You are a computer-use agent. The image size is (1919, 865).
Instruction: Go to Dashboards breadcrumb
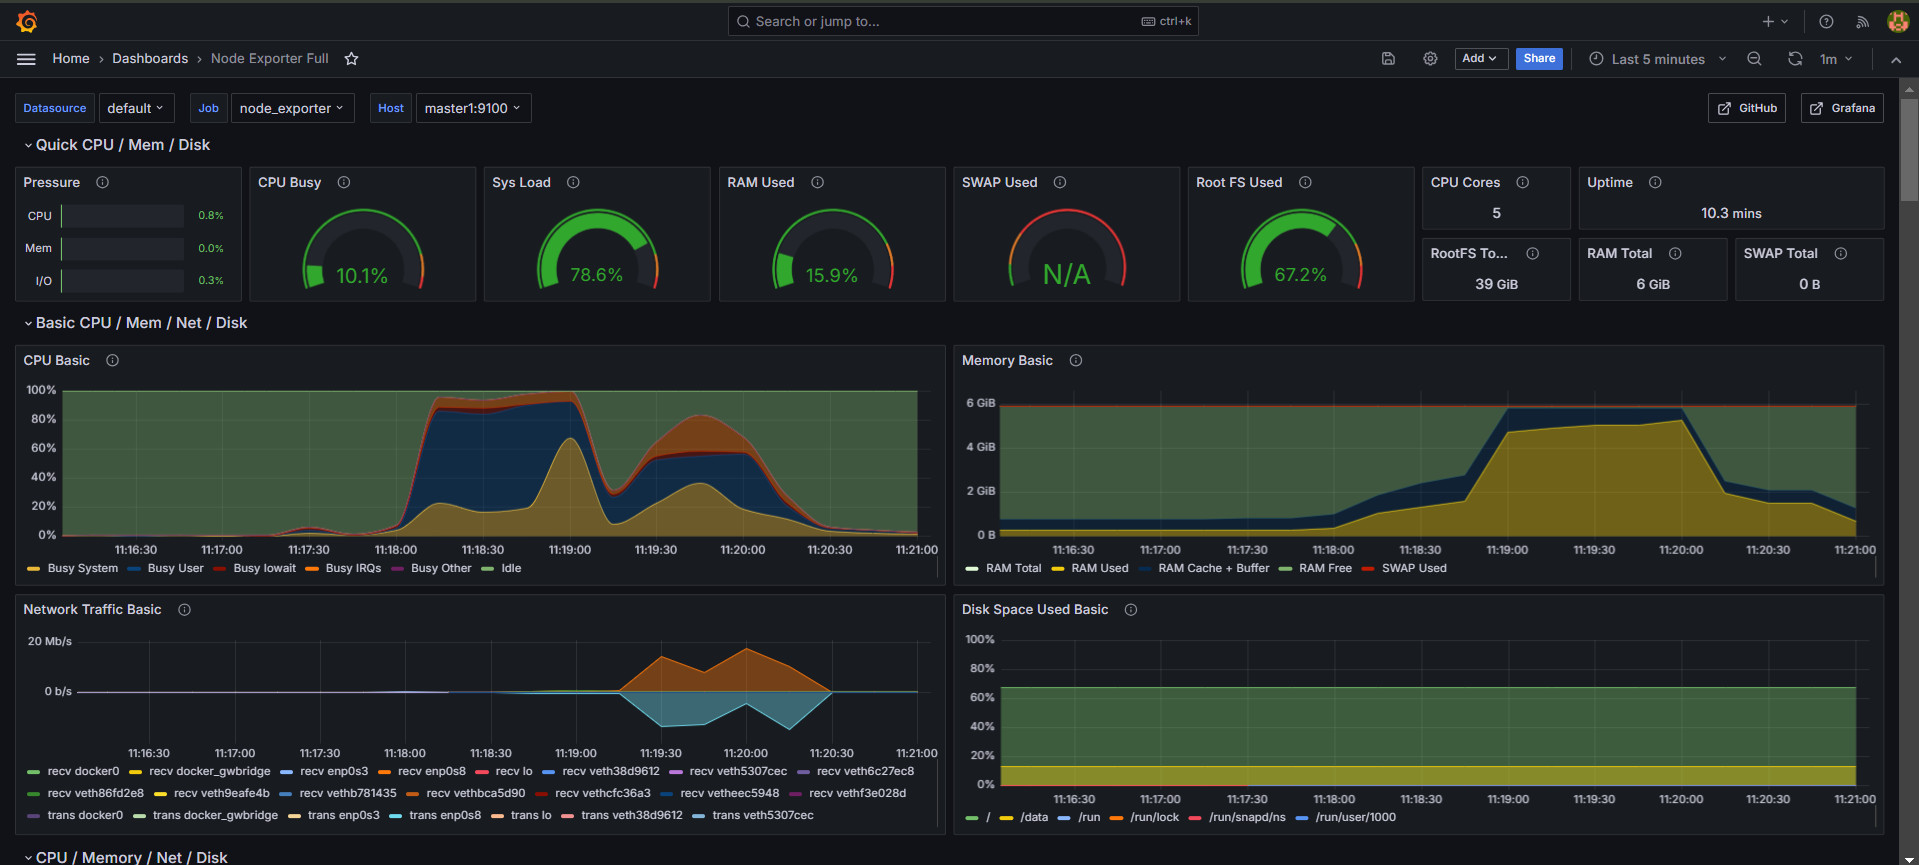150,59
